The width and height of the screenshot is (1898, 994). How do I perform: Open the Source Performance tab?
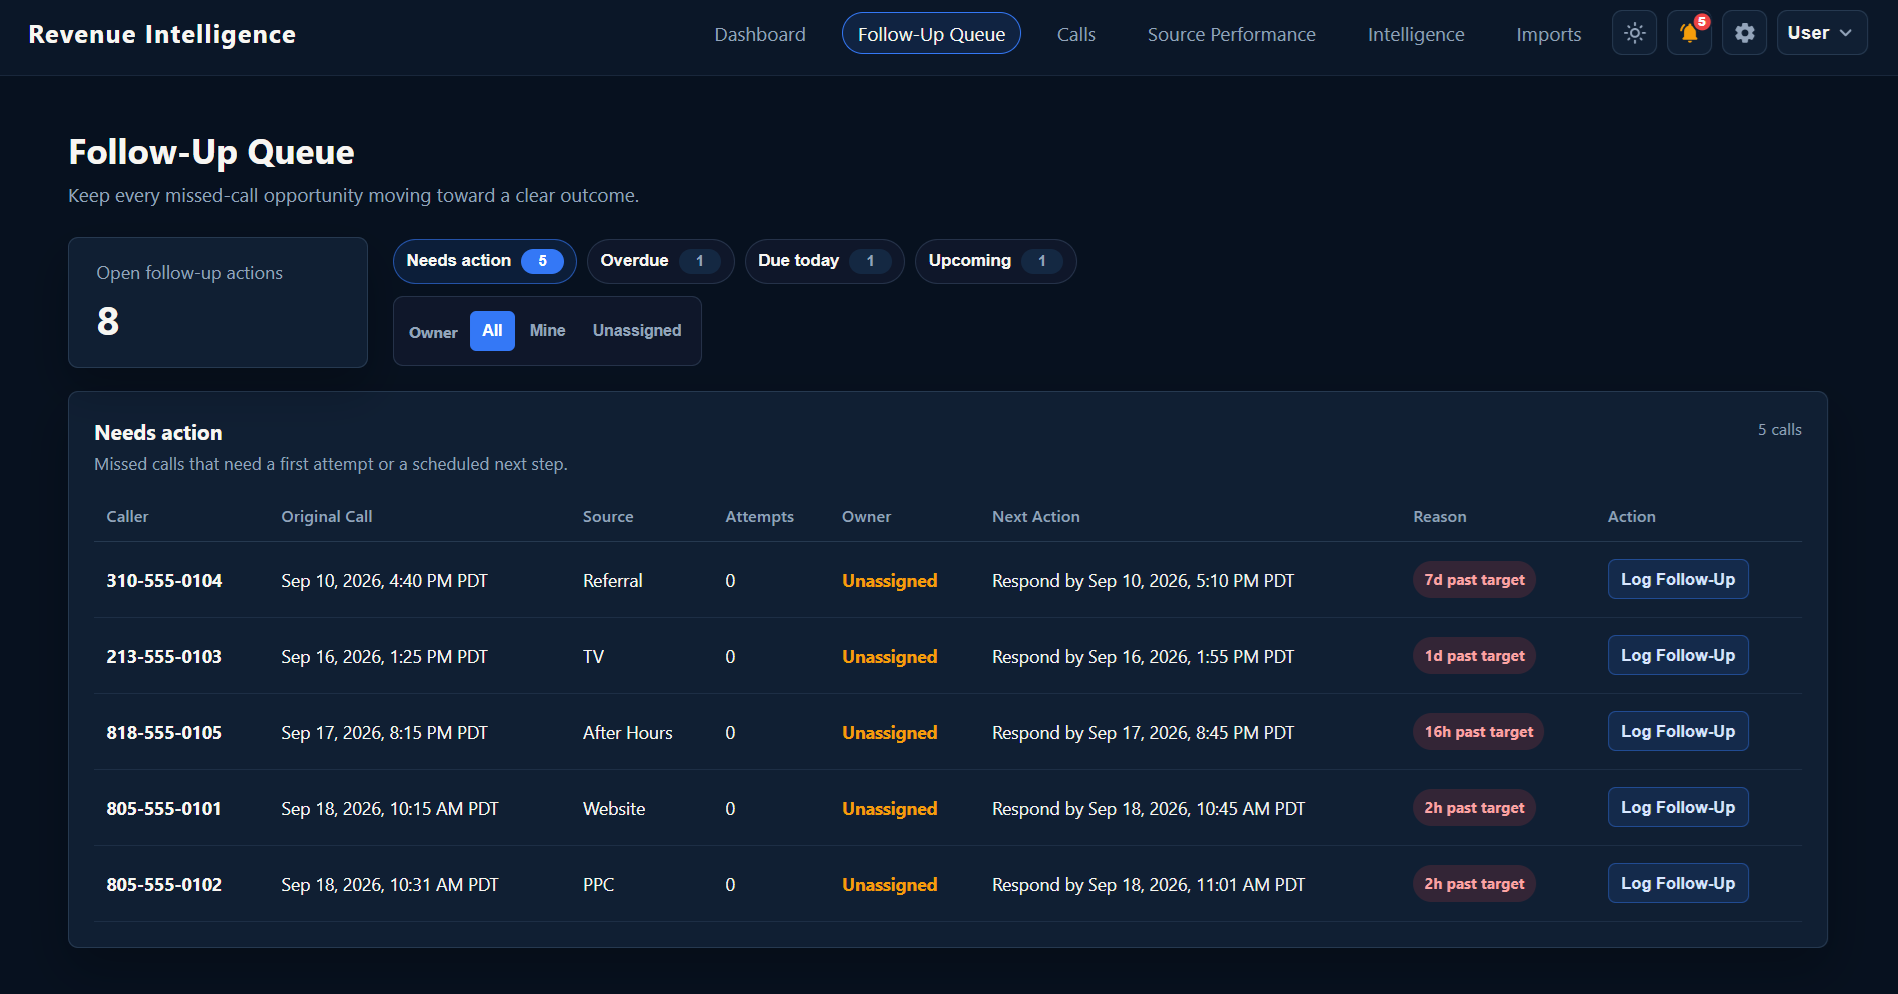pyautogui.click(x=1231, y=34)
